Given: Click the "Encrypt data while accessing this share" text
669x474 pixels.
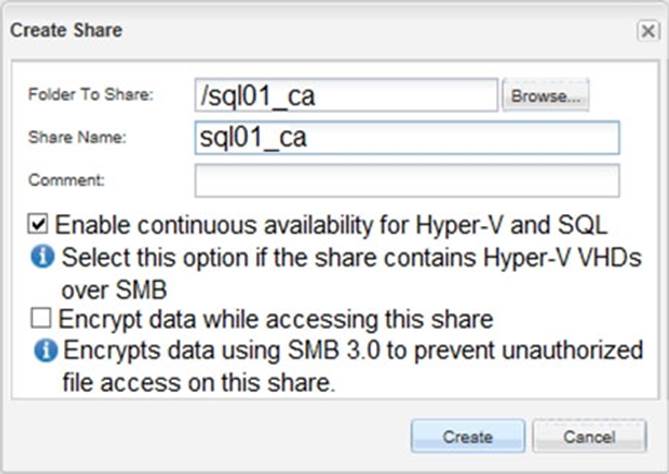Looking at the screenshot, I should click(275, 319).
